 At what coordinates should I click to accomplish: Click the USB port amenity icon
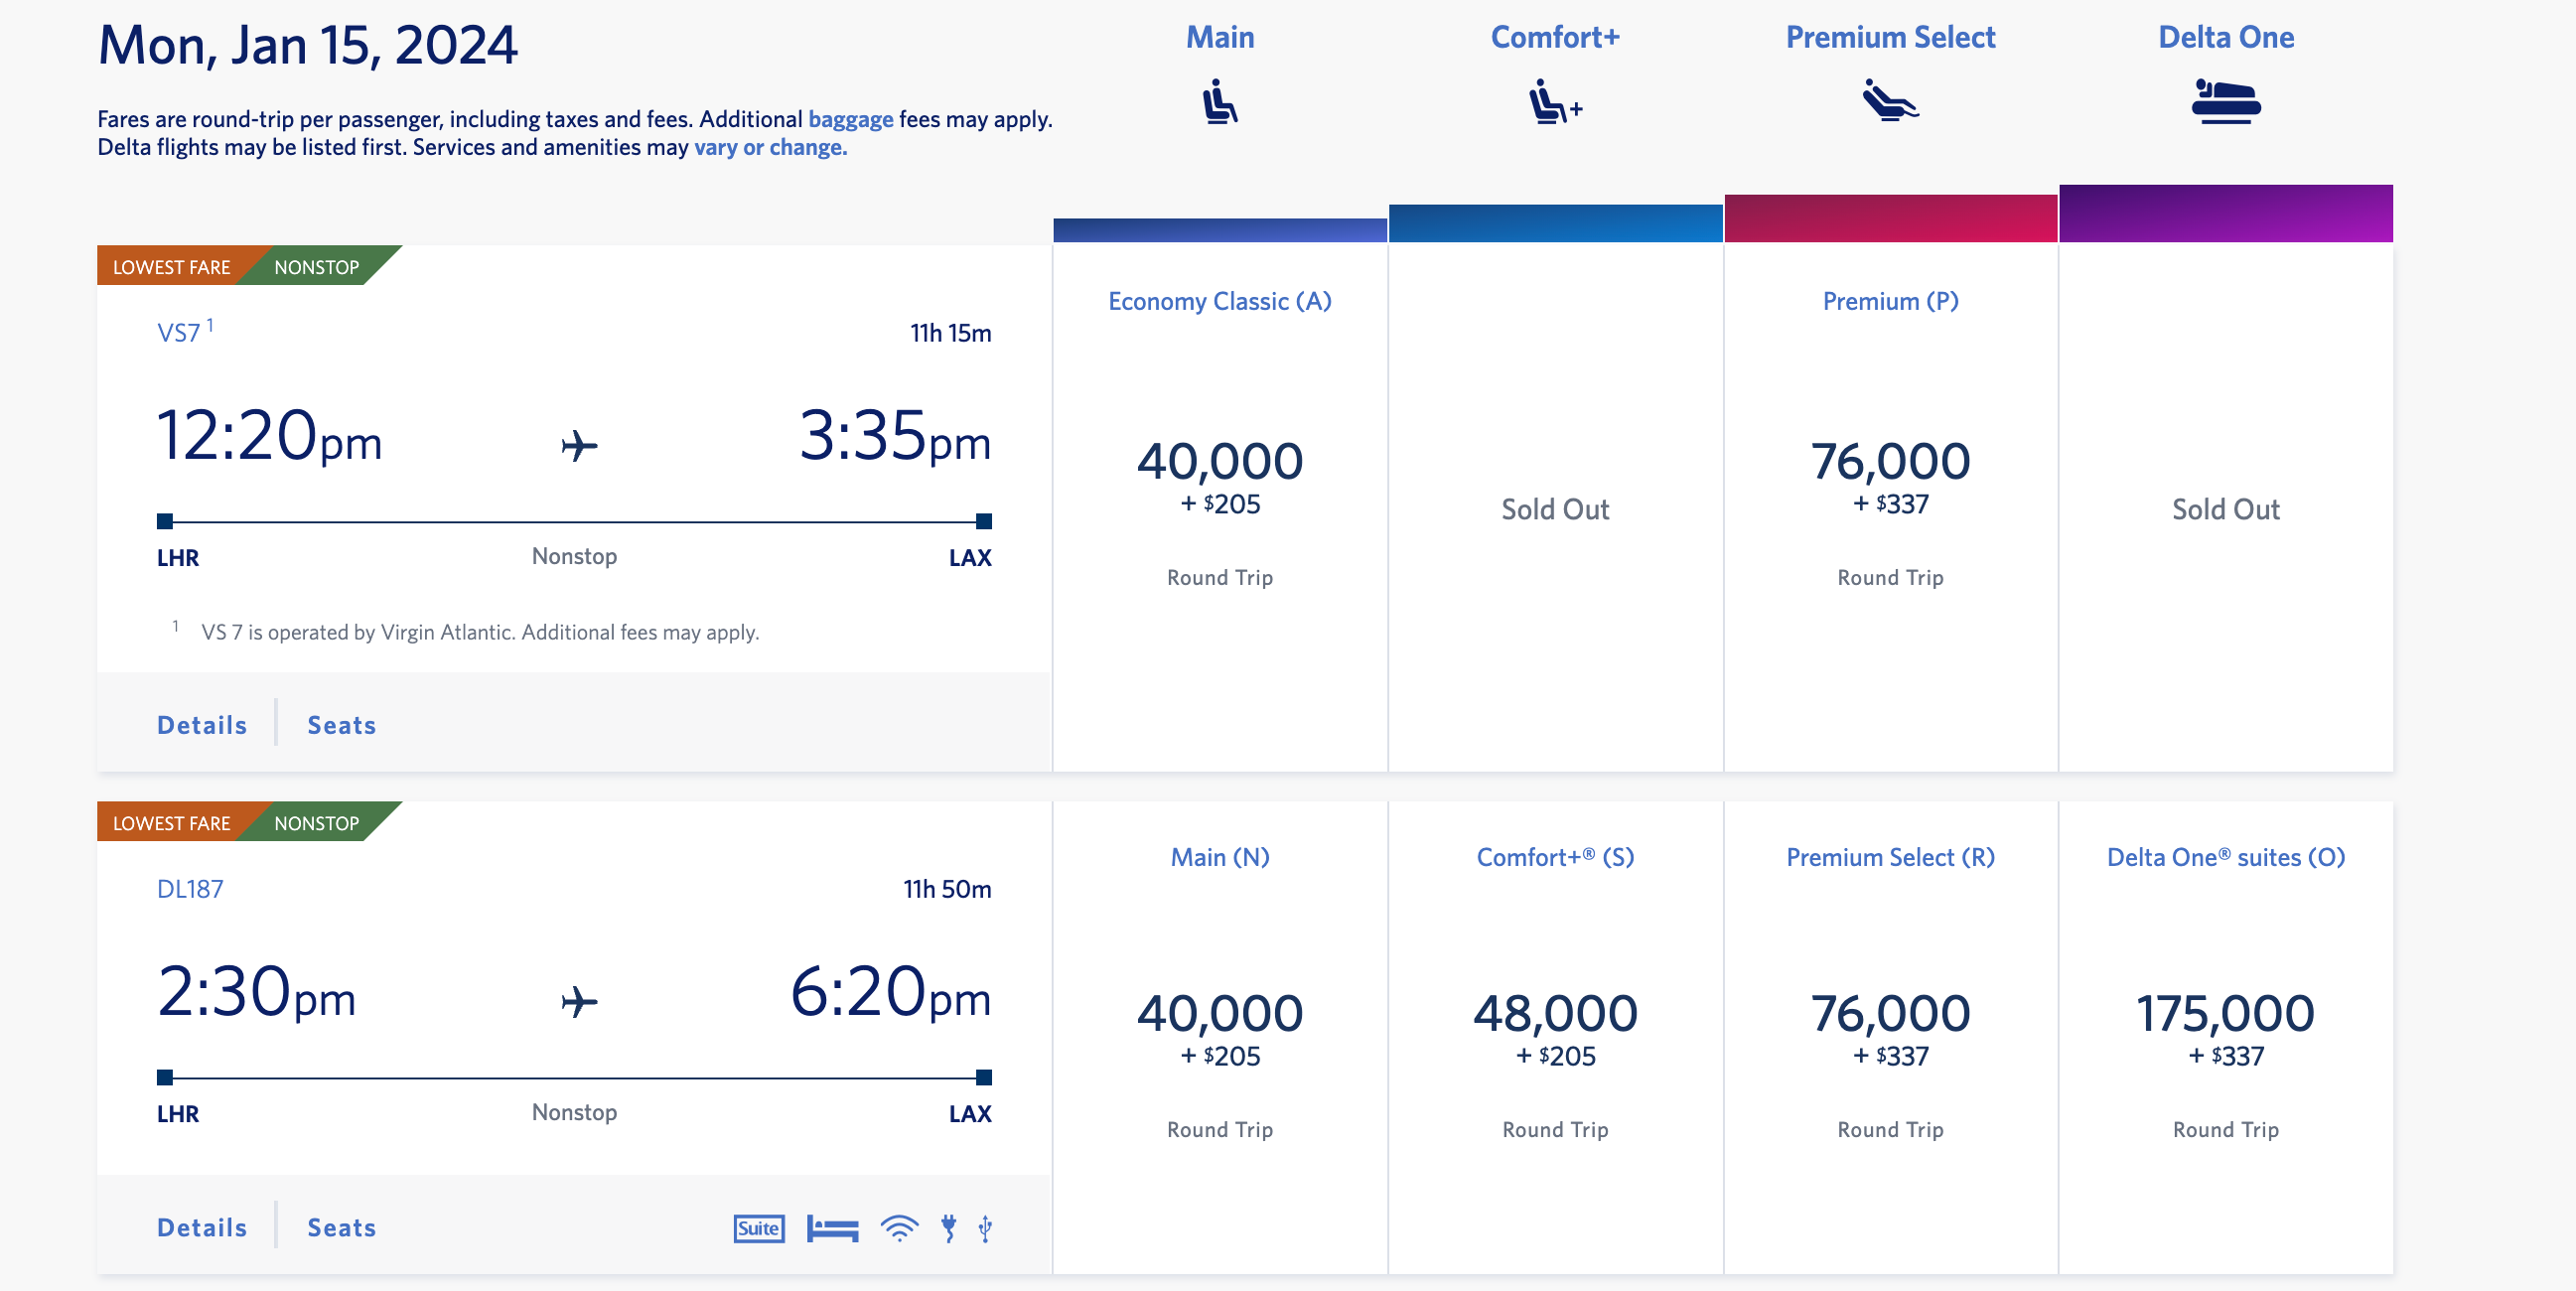(x=985, y=1228)
